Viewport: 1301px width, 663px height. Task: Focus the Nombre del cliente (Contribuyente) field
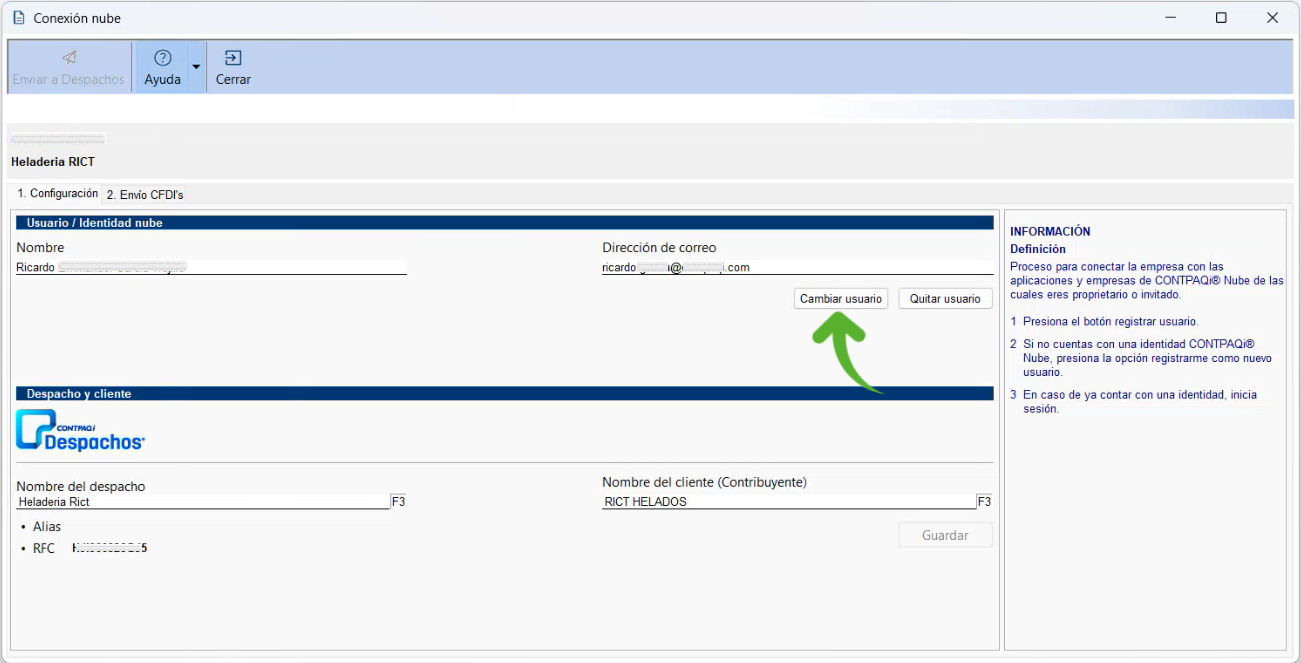pos(788,502)
